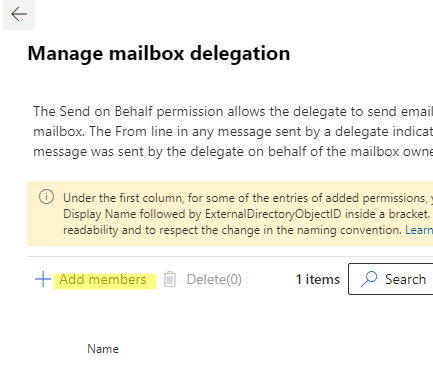Click the trash can icon beside Delete(0)
This screenshot has width=433, height=366.
coord(170,279)
